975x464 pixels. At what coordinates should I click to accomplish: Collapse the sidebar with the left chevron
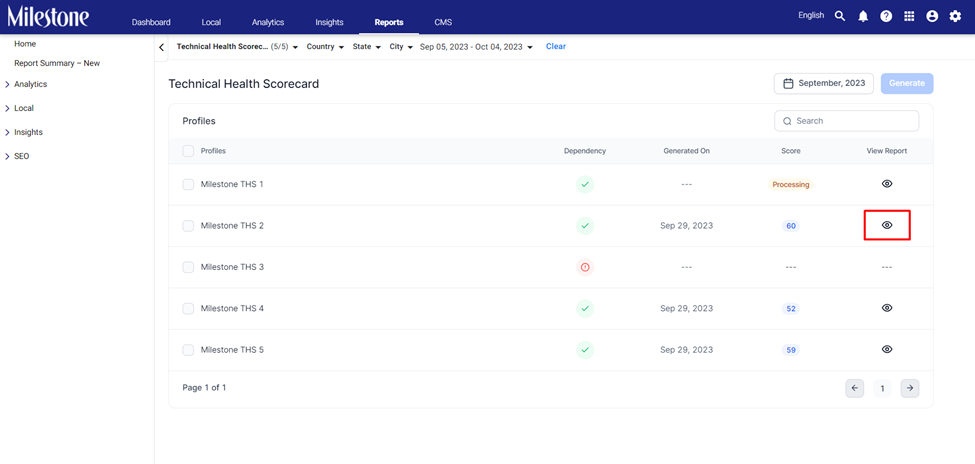161,47
